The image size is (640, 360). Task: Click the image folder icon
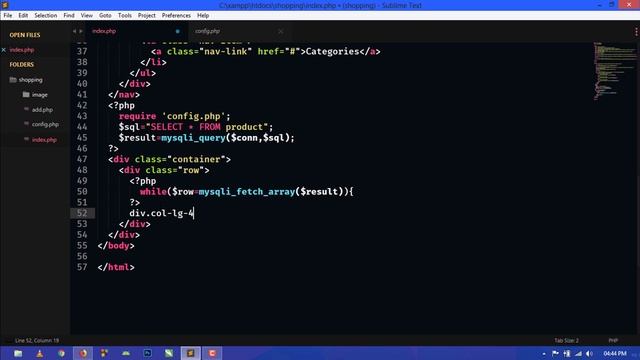[x=26, y=94]
